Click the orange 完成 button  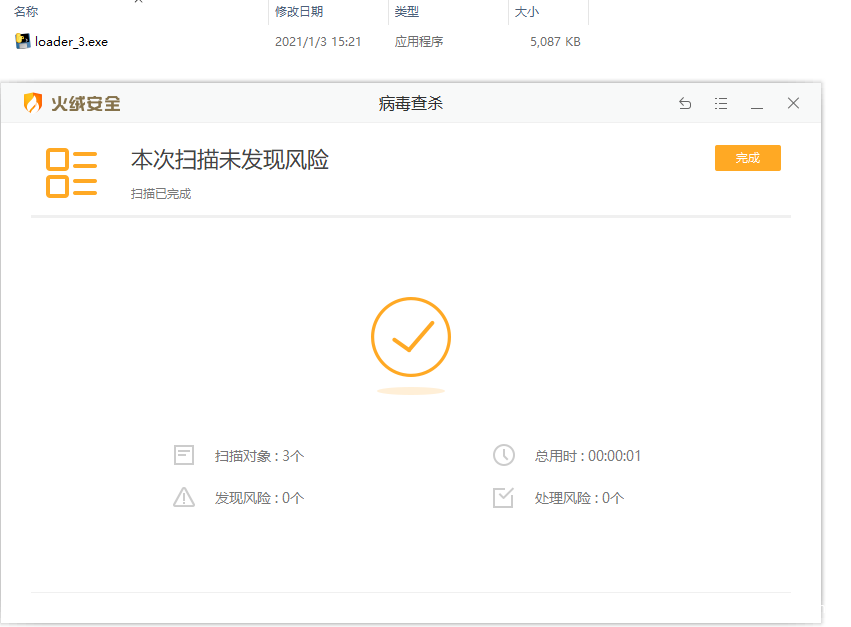747,158
